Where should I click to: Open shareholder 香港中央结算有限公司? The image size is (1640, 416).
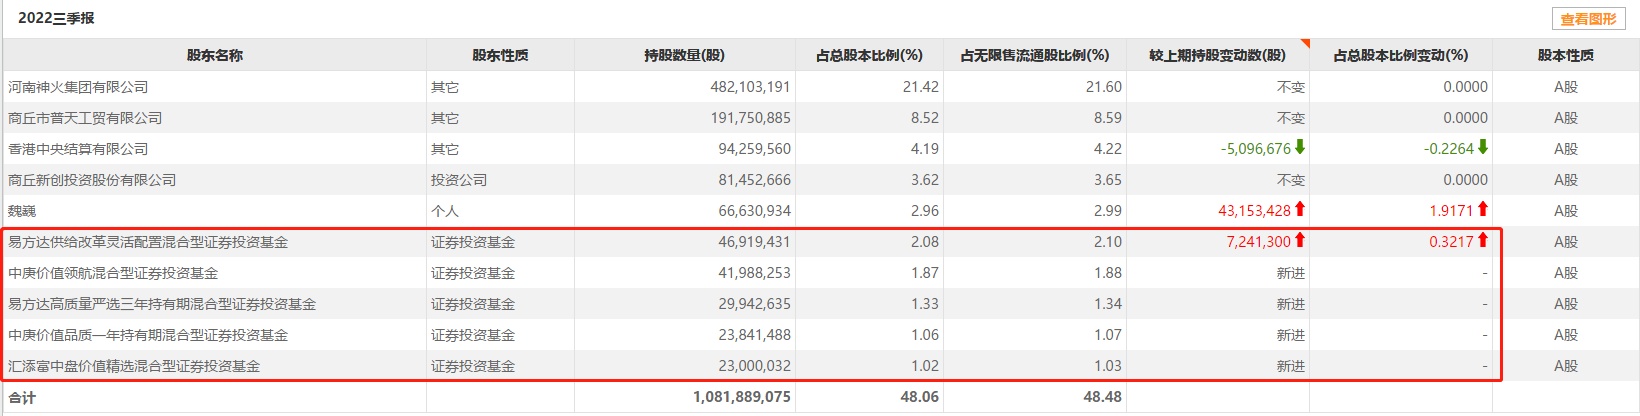(78, 149)
